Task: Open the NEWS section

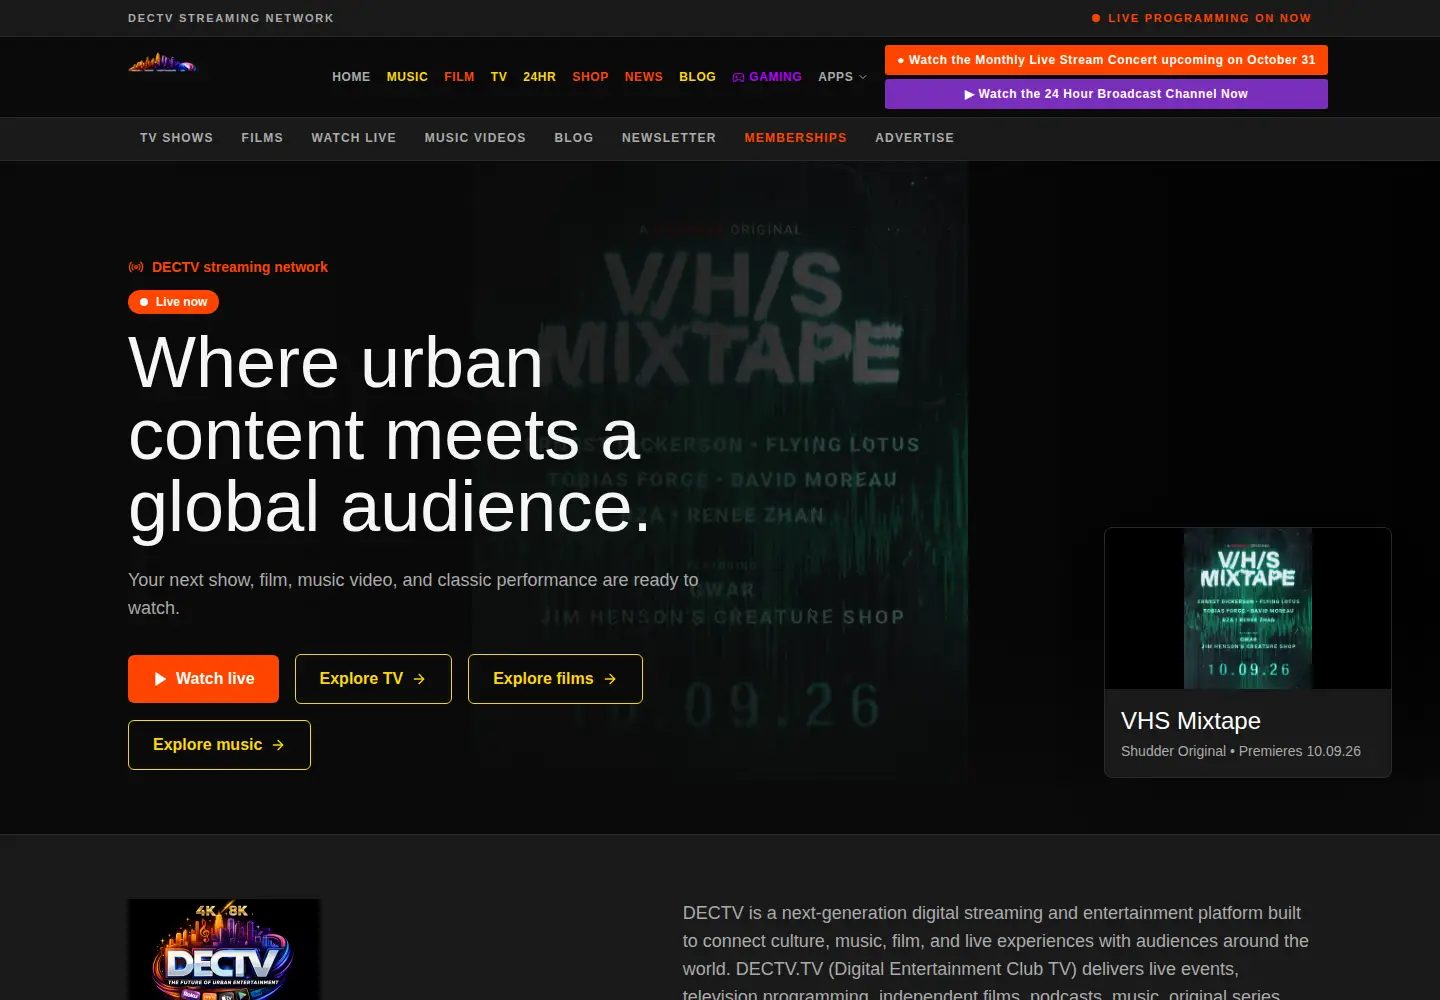Action: tap(644, 77)
